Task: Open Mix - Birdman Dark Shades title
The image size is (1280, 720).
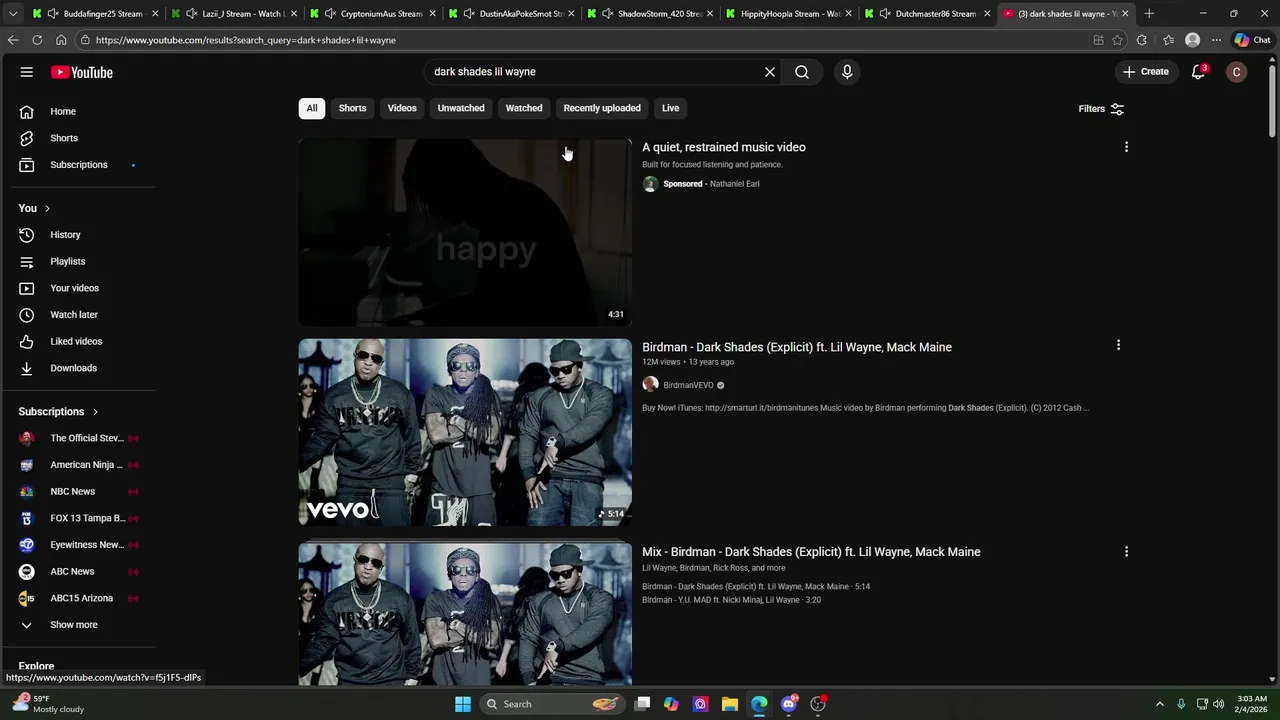Action: point(811,552)
